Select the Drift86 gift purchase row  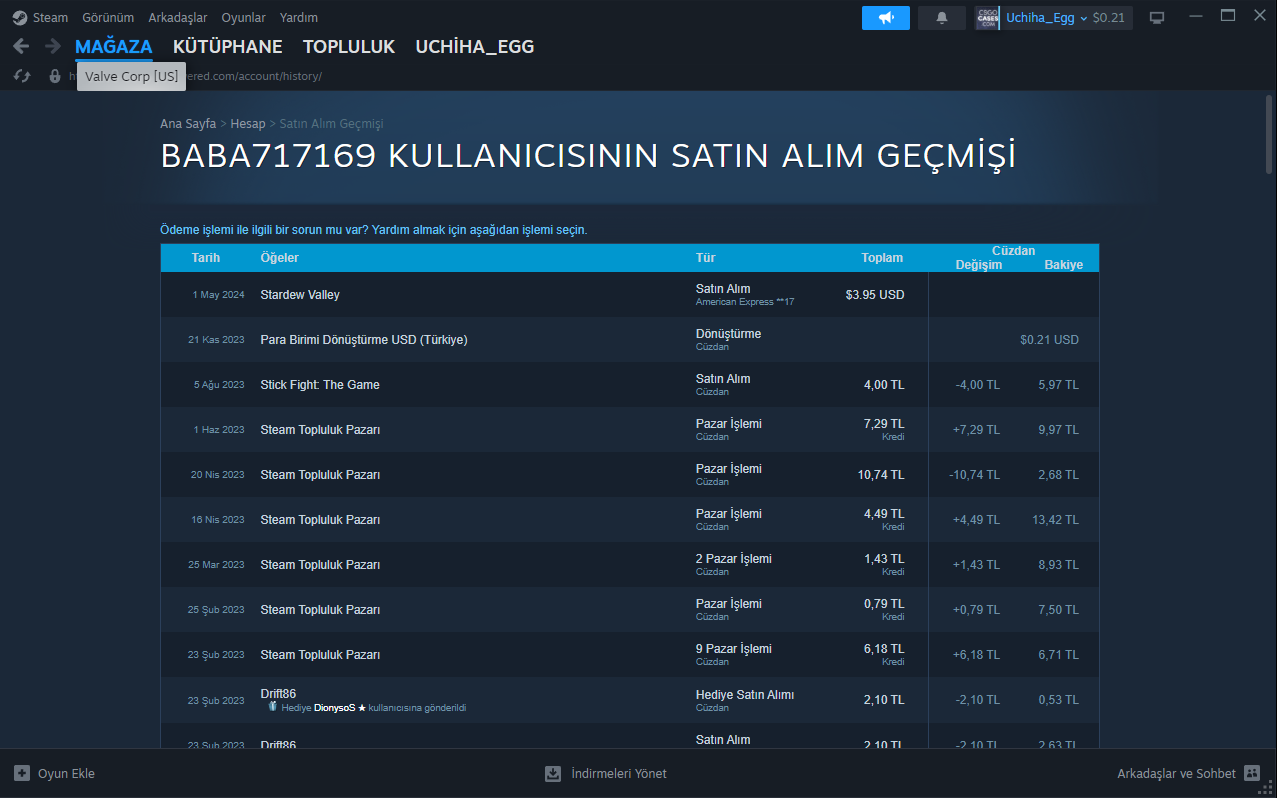(630, 700)
